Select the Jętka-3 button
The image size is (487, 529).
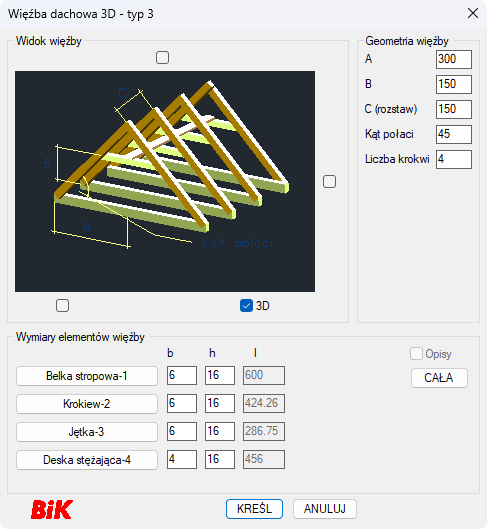87,432
